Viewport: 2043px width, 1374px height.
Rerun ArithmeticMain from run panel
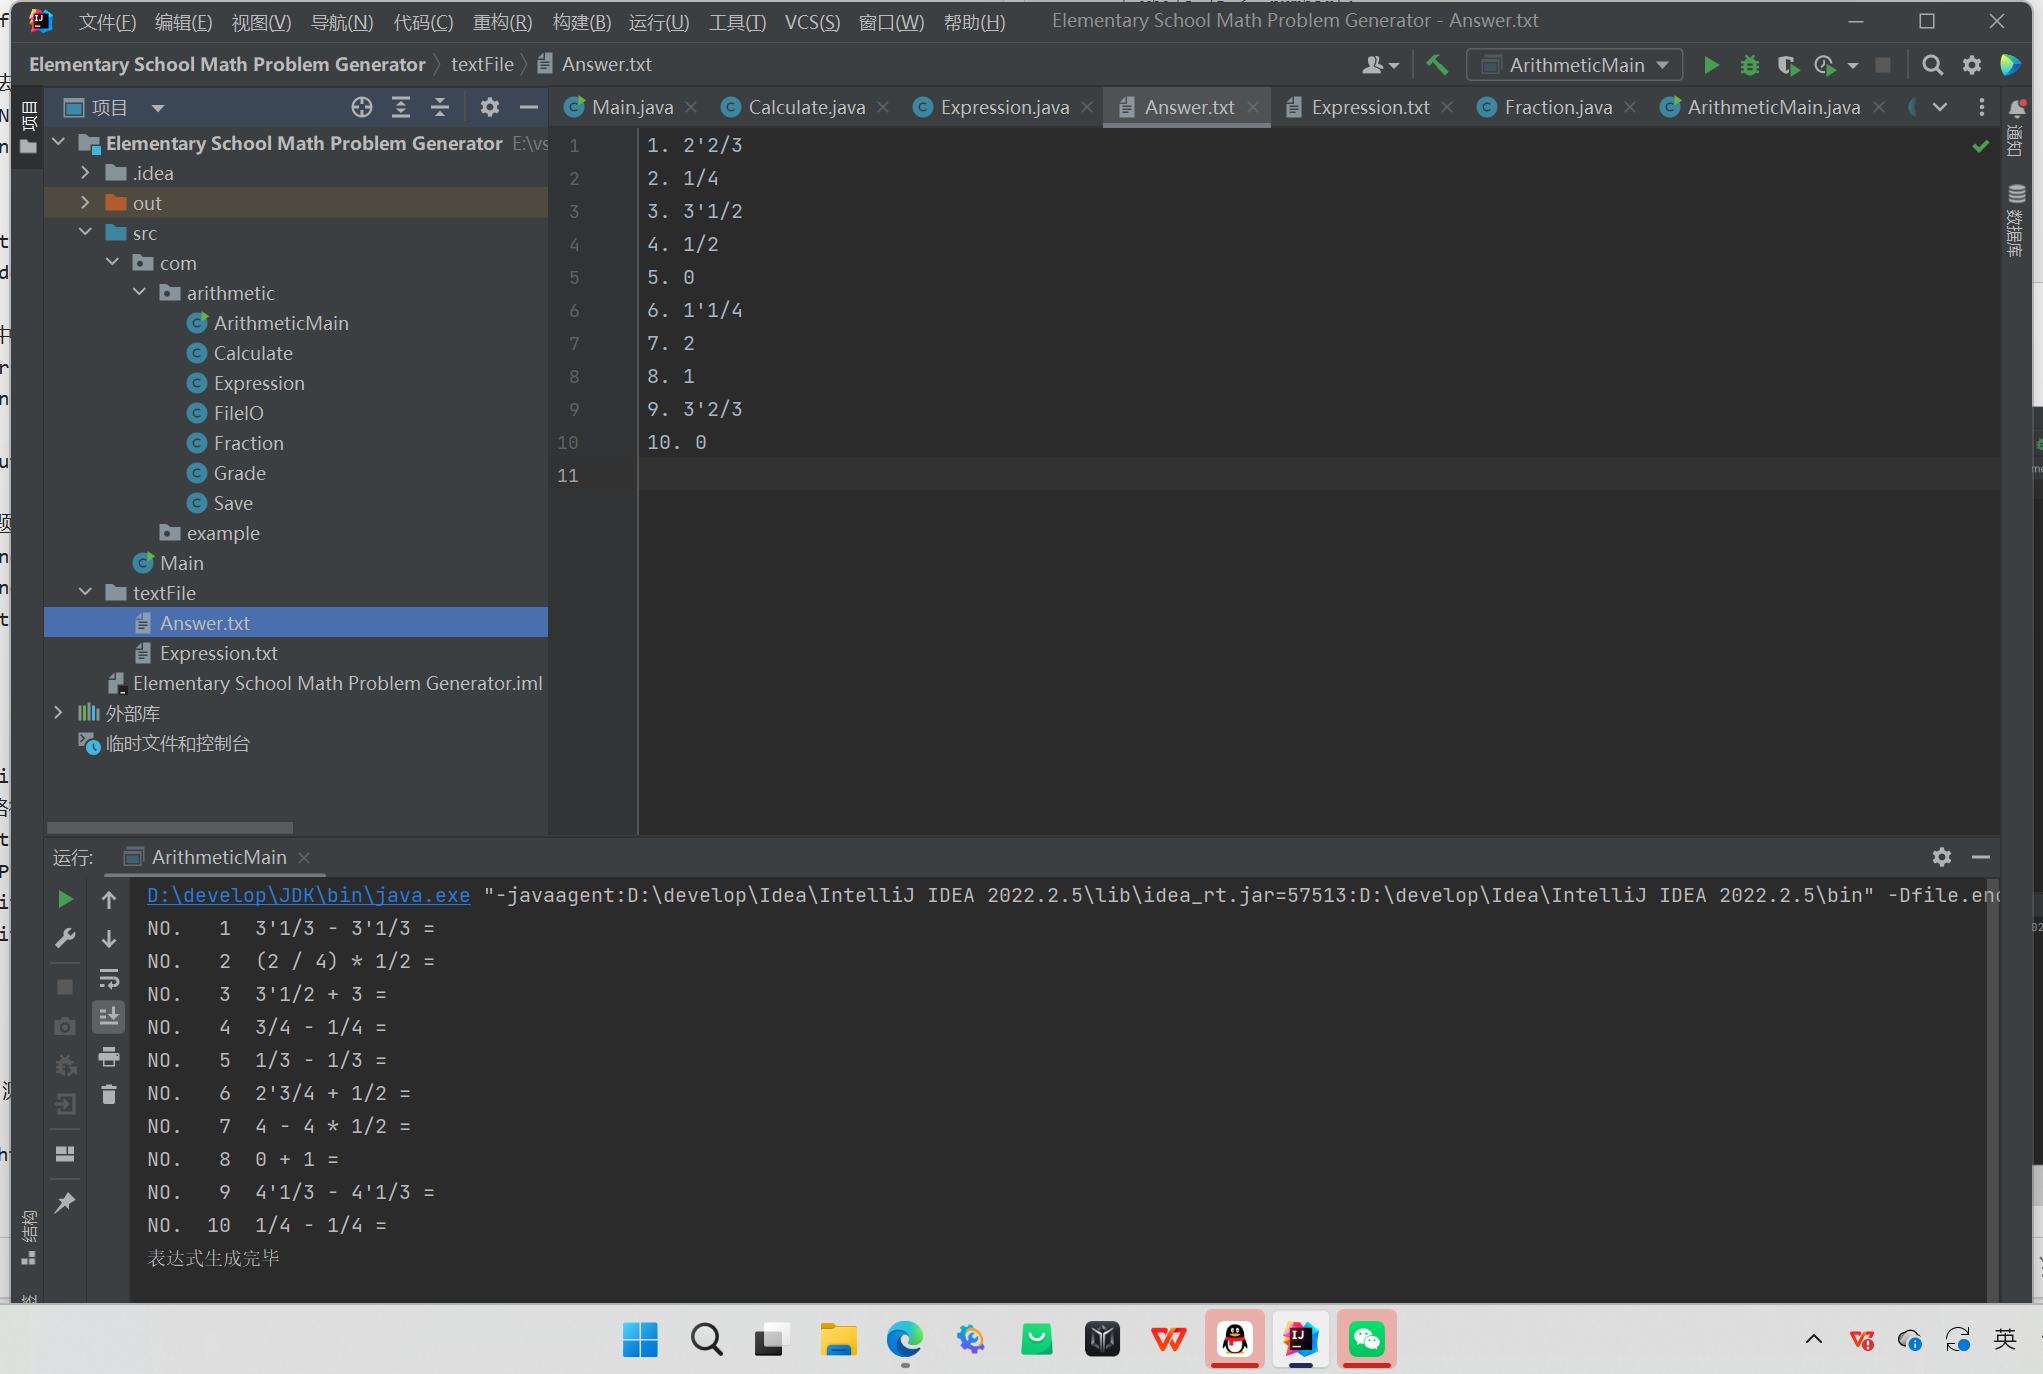pyautogui.click(x=65, y=899)
